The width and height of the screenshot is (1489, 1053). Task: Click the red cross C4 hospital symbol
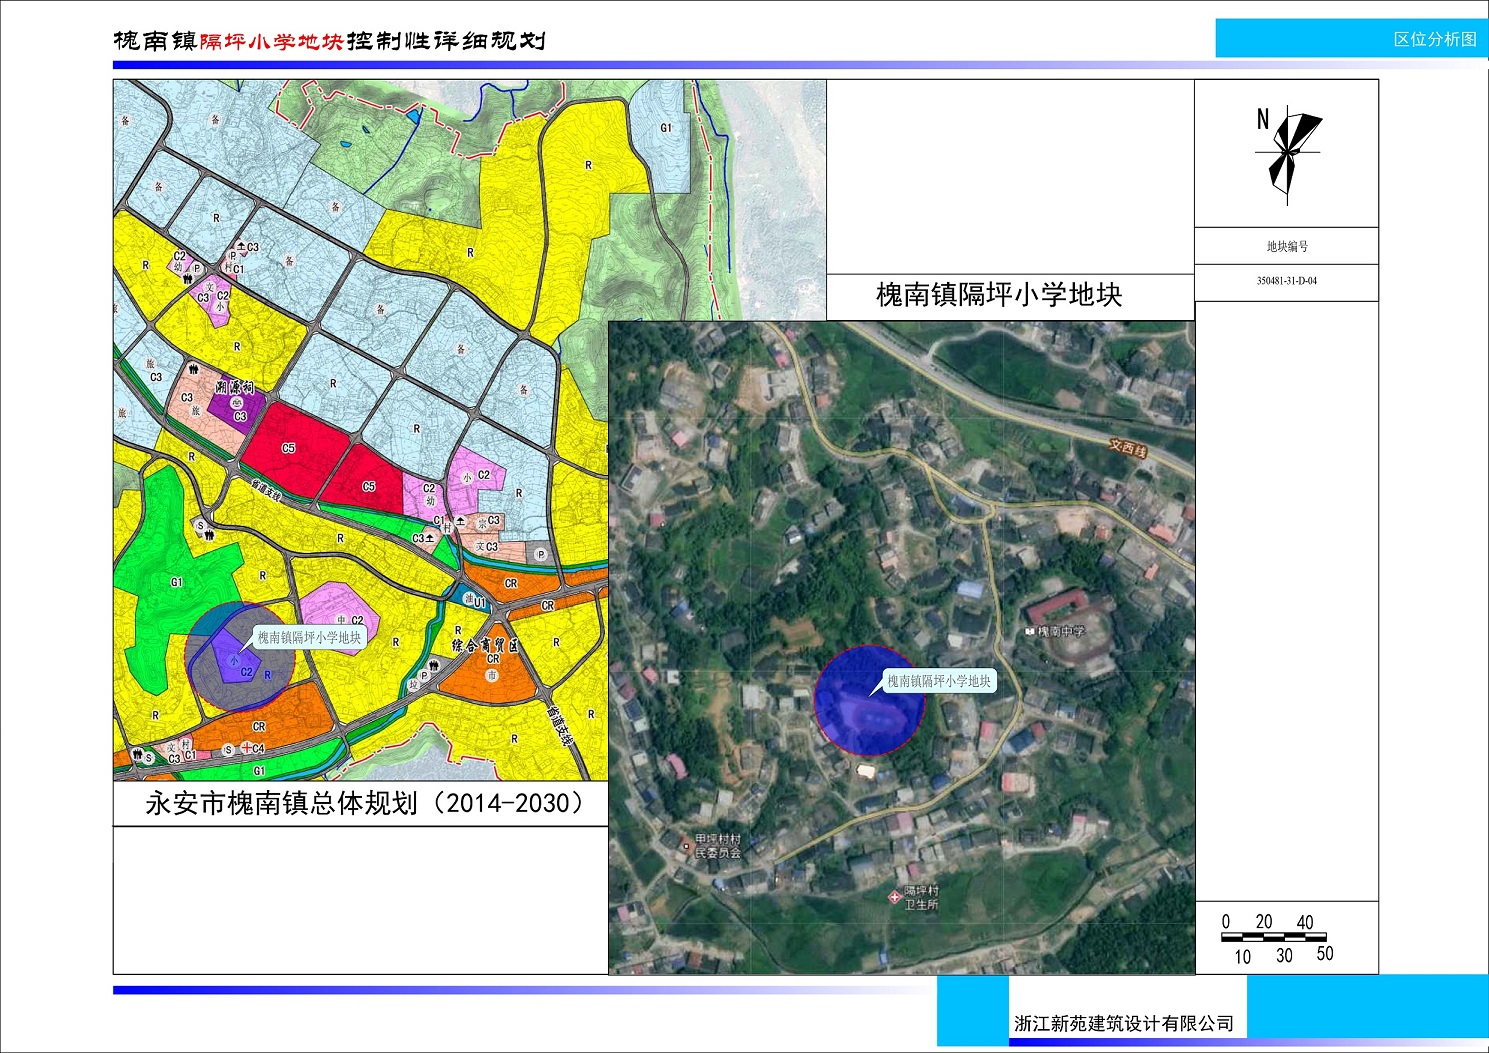245,748
